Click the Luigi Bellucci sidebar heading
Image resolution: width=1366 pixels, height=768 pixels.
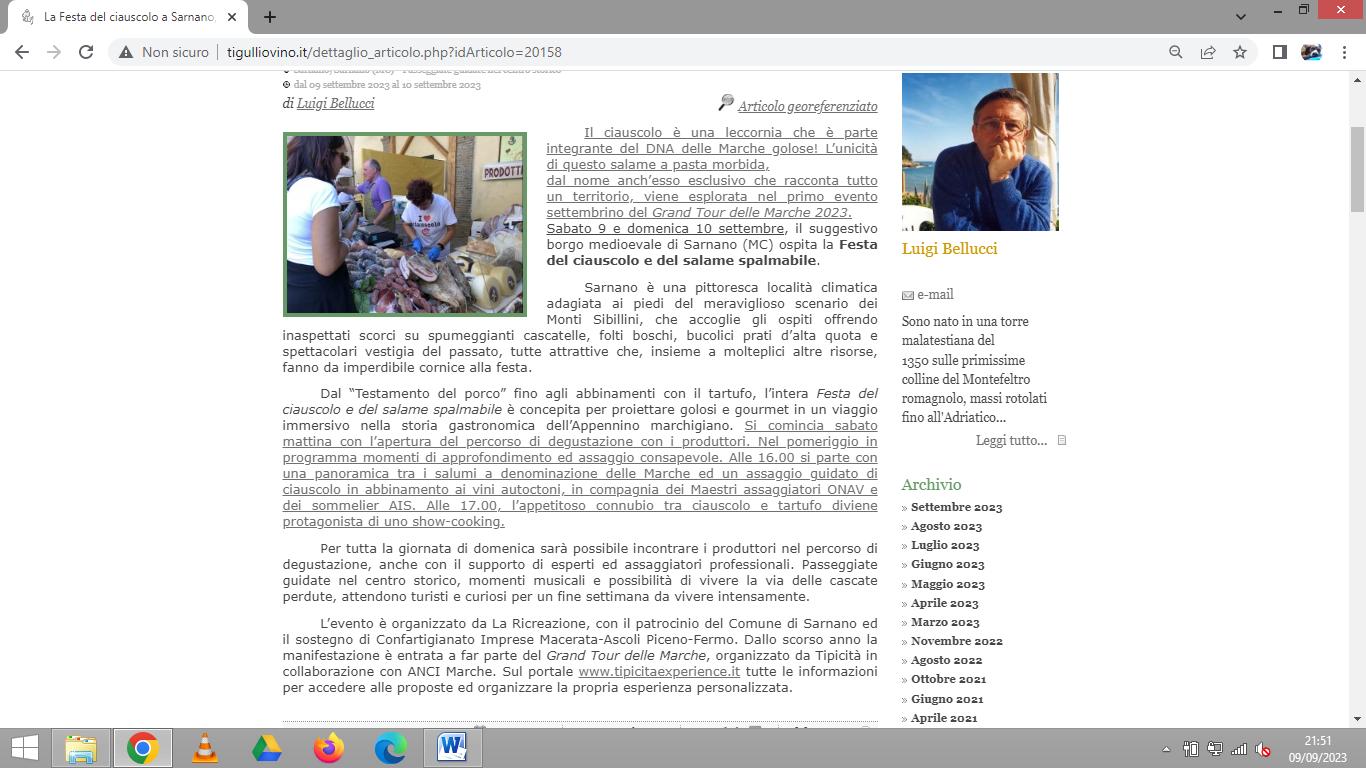[x=949, y=249]
